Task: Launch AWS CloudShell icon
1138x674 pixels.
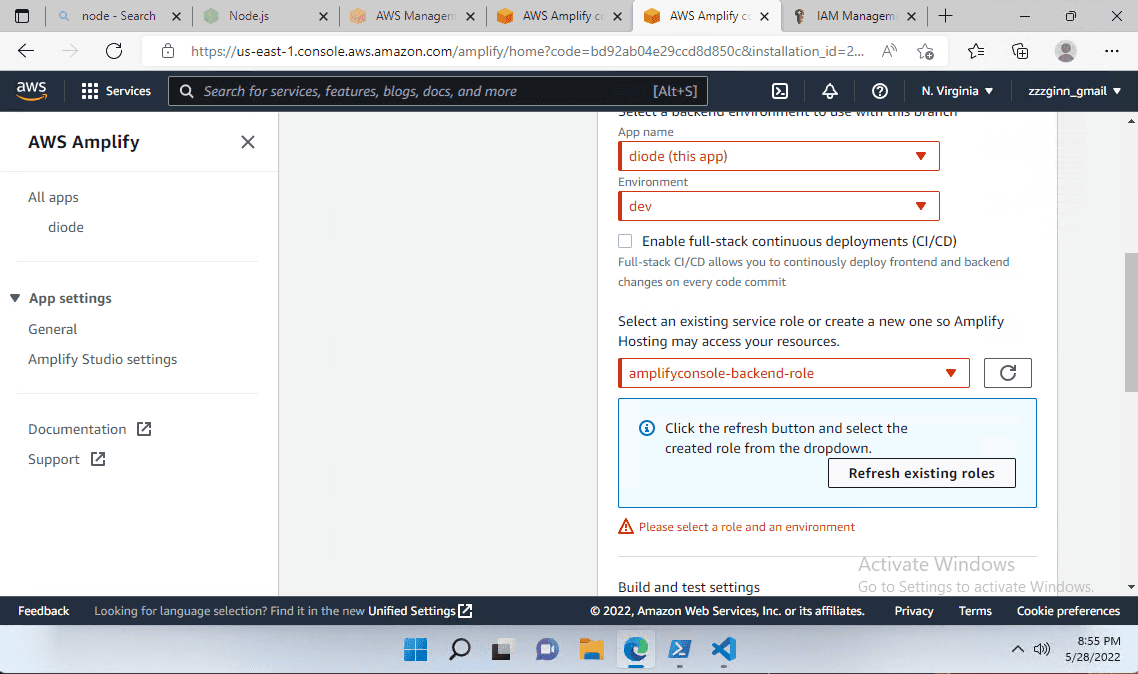Action: [779, 91]
